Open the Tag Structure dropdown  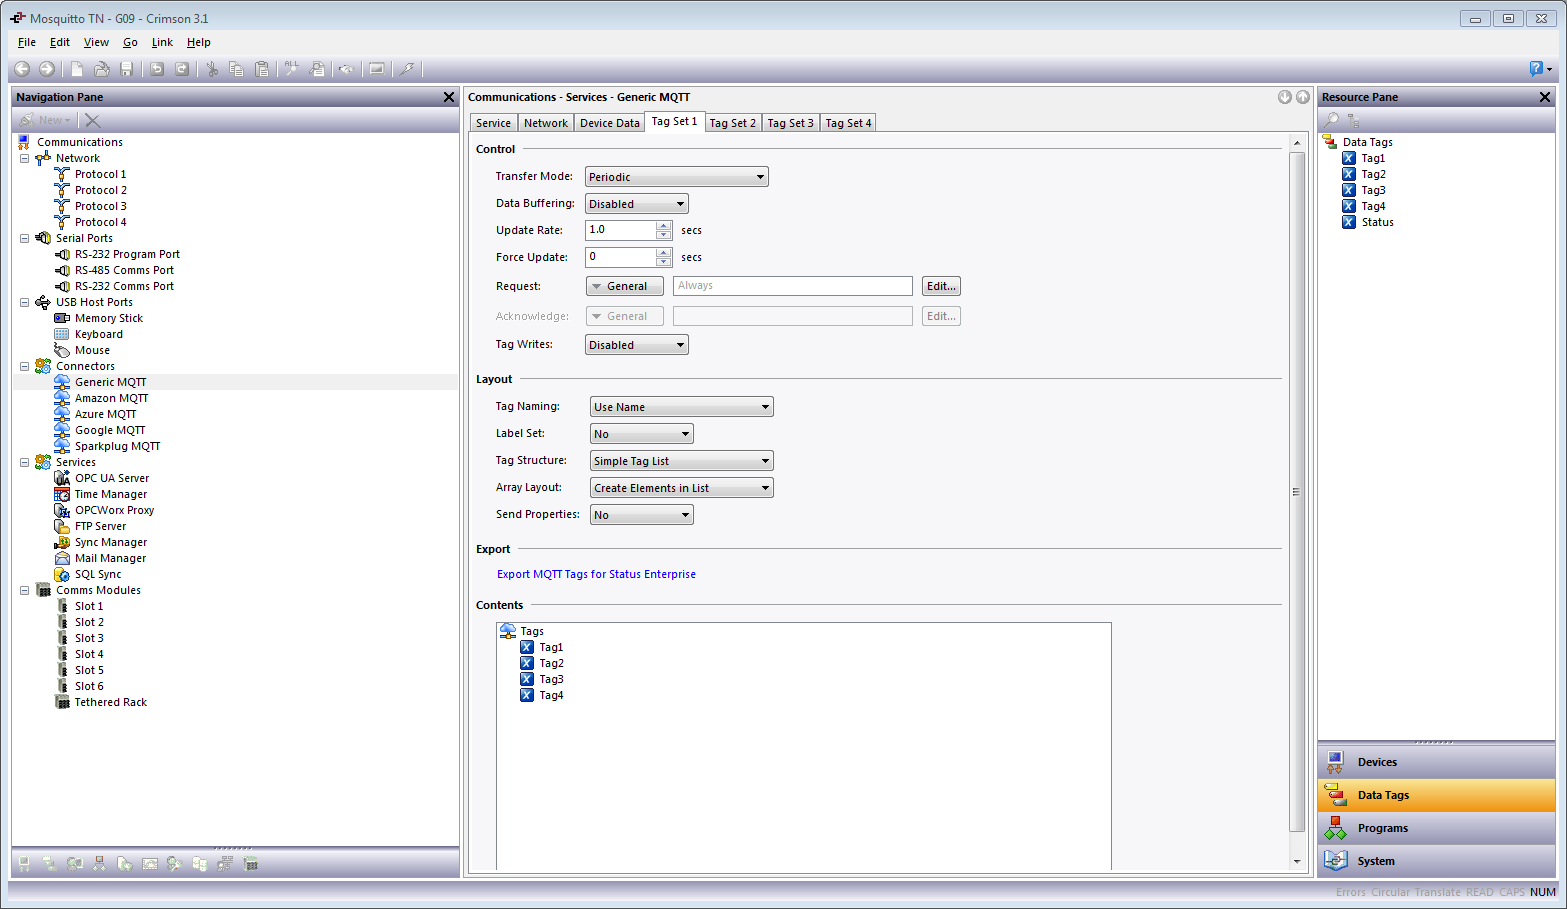(x=682, y=461)
